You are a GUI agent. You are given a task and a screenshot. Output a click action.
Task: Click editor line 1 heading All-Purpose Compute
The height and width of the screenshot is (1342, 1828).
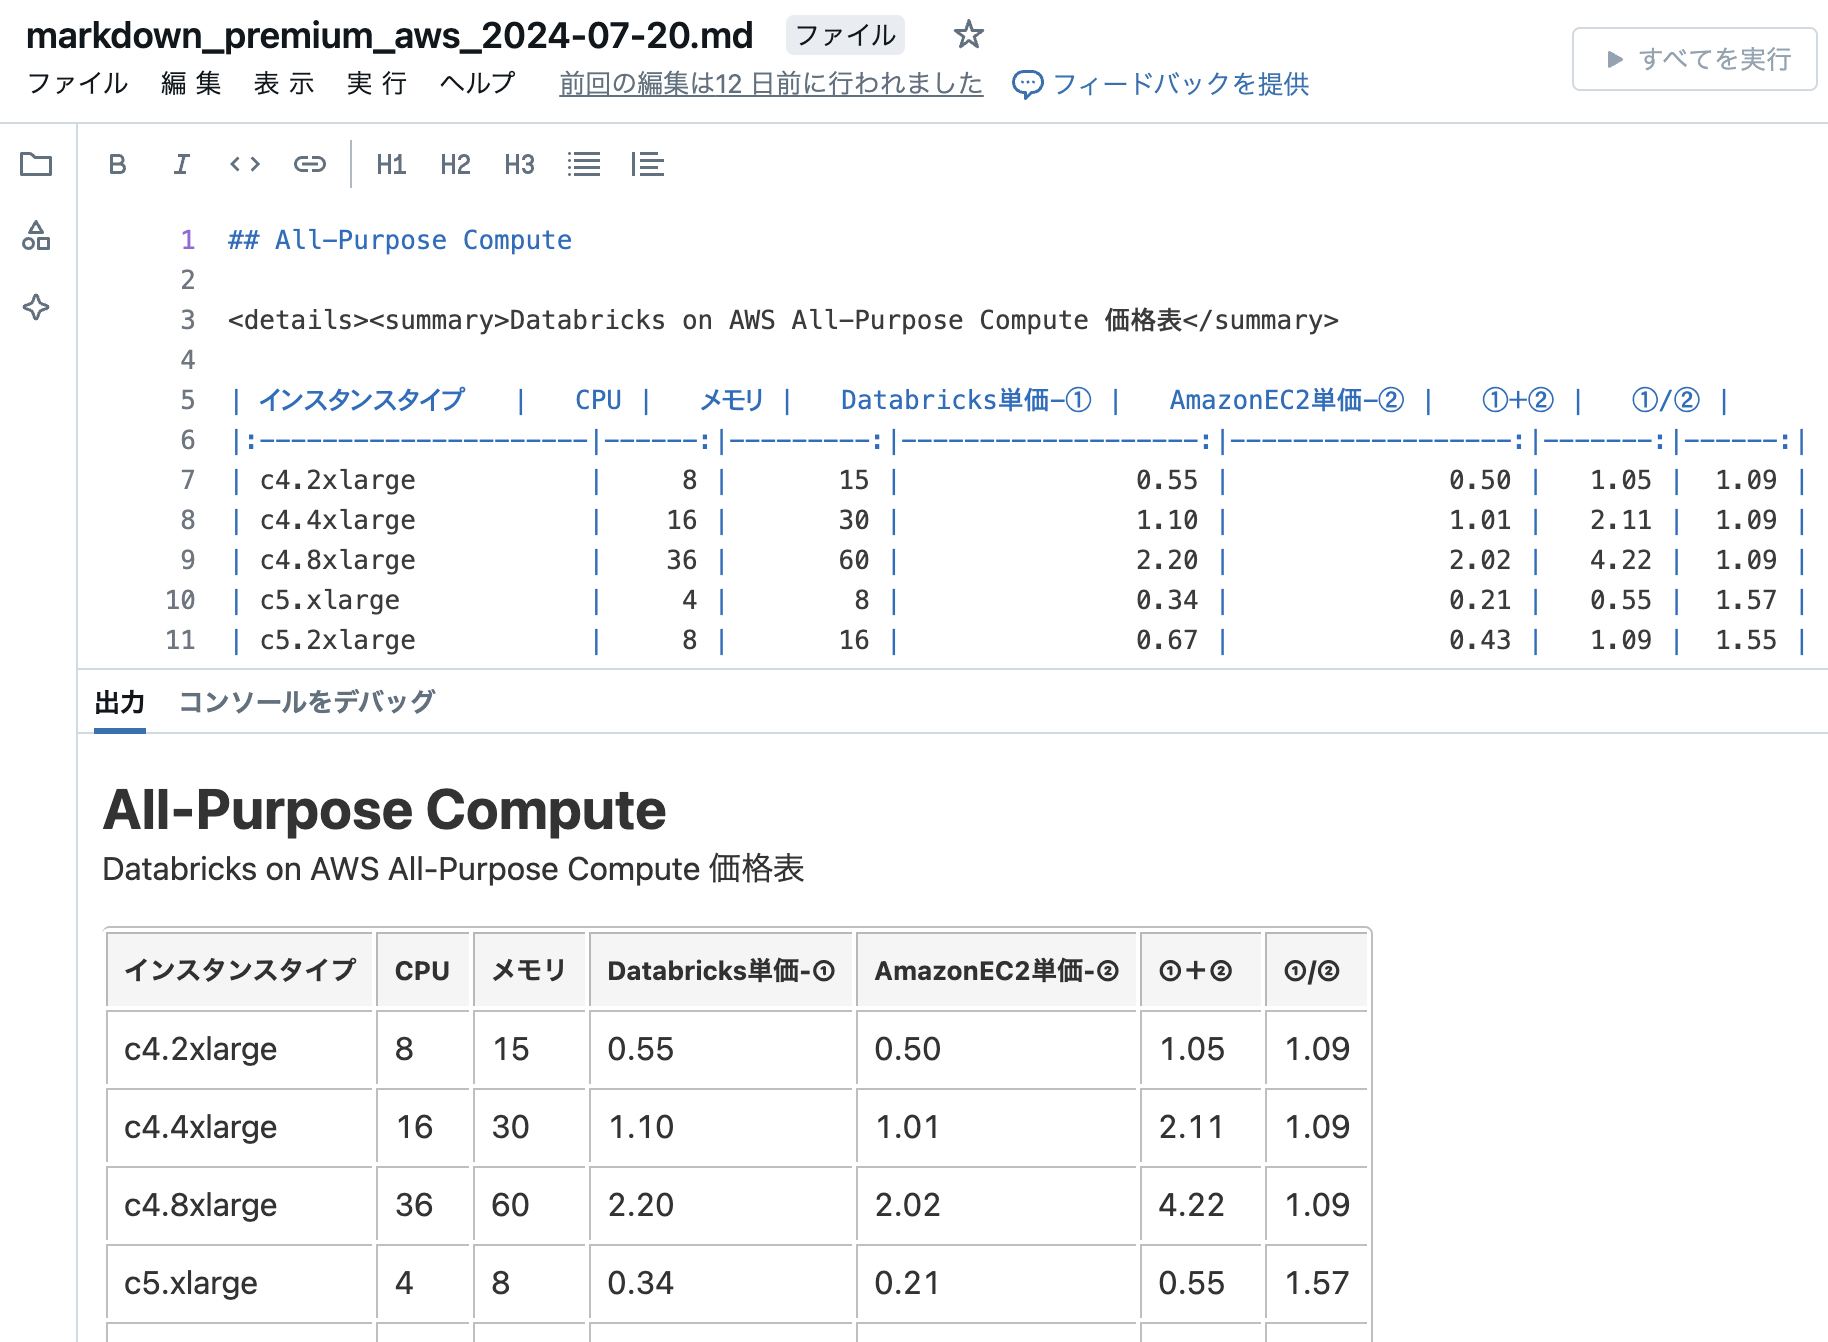click(x=400, y=240)
